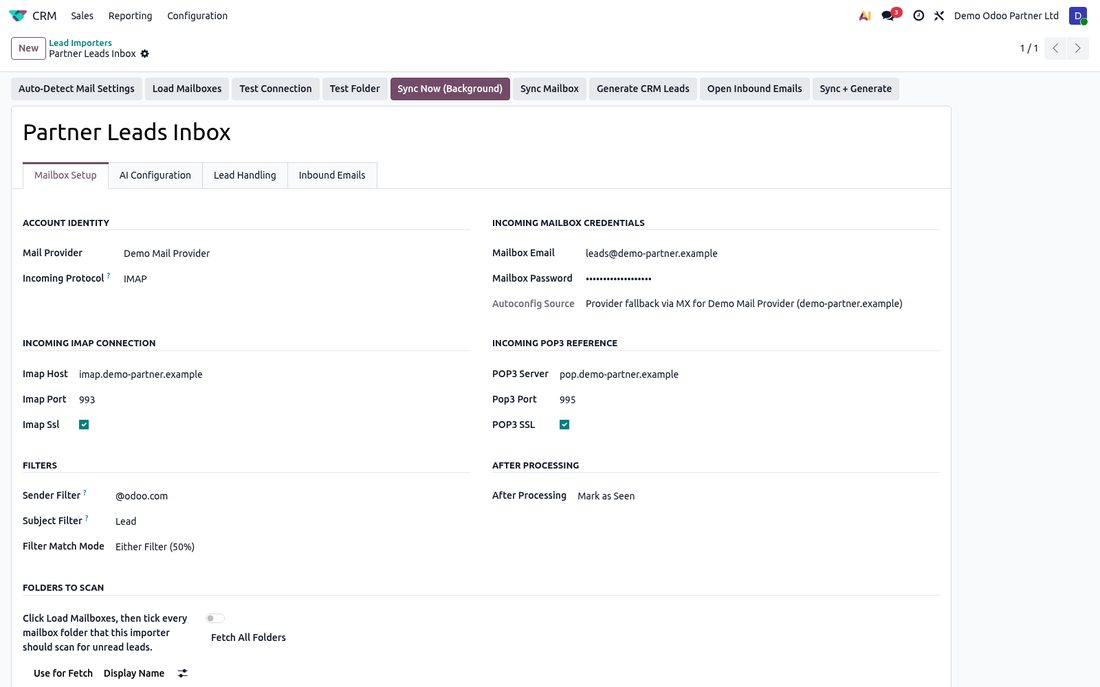Open the activities clock icon
Screen dimensions: 1100x687
pos(918,15)
